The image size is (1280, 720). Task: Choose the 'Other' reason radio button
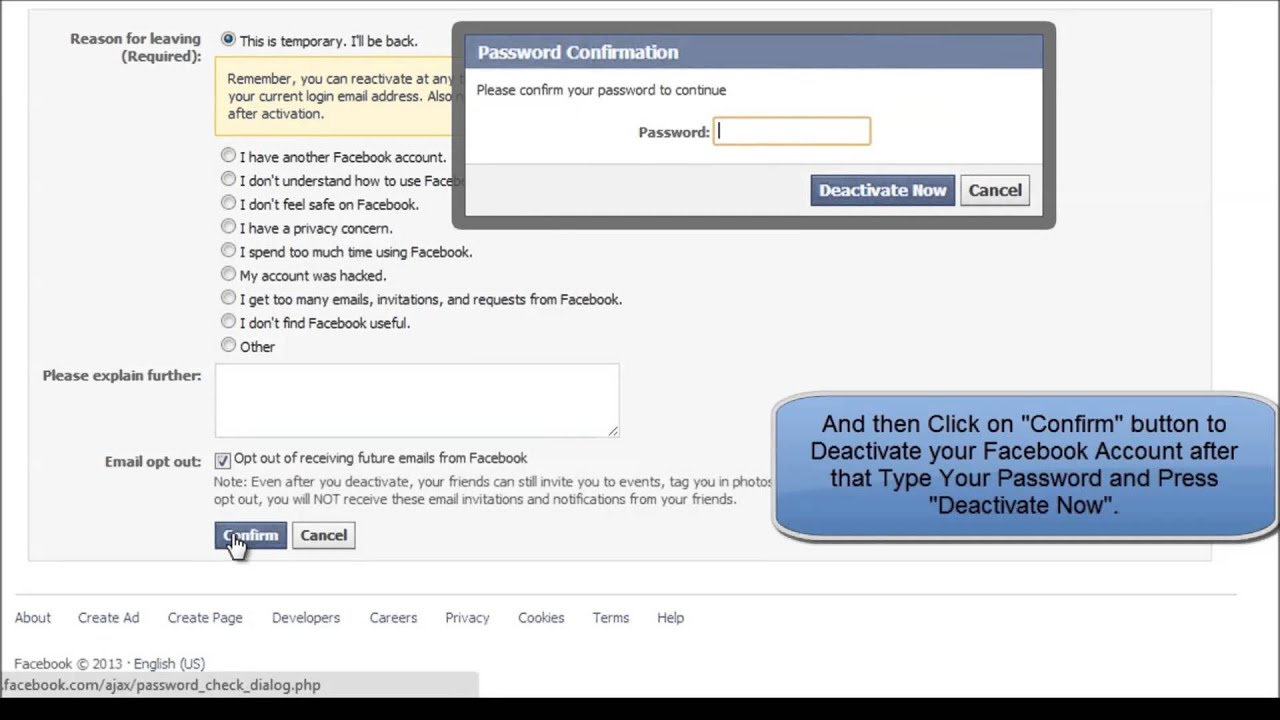pos(228,346)
